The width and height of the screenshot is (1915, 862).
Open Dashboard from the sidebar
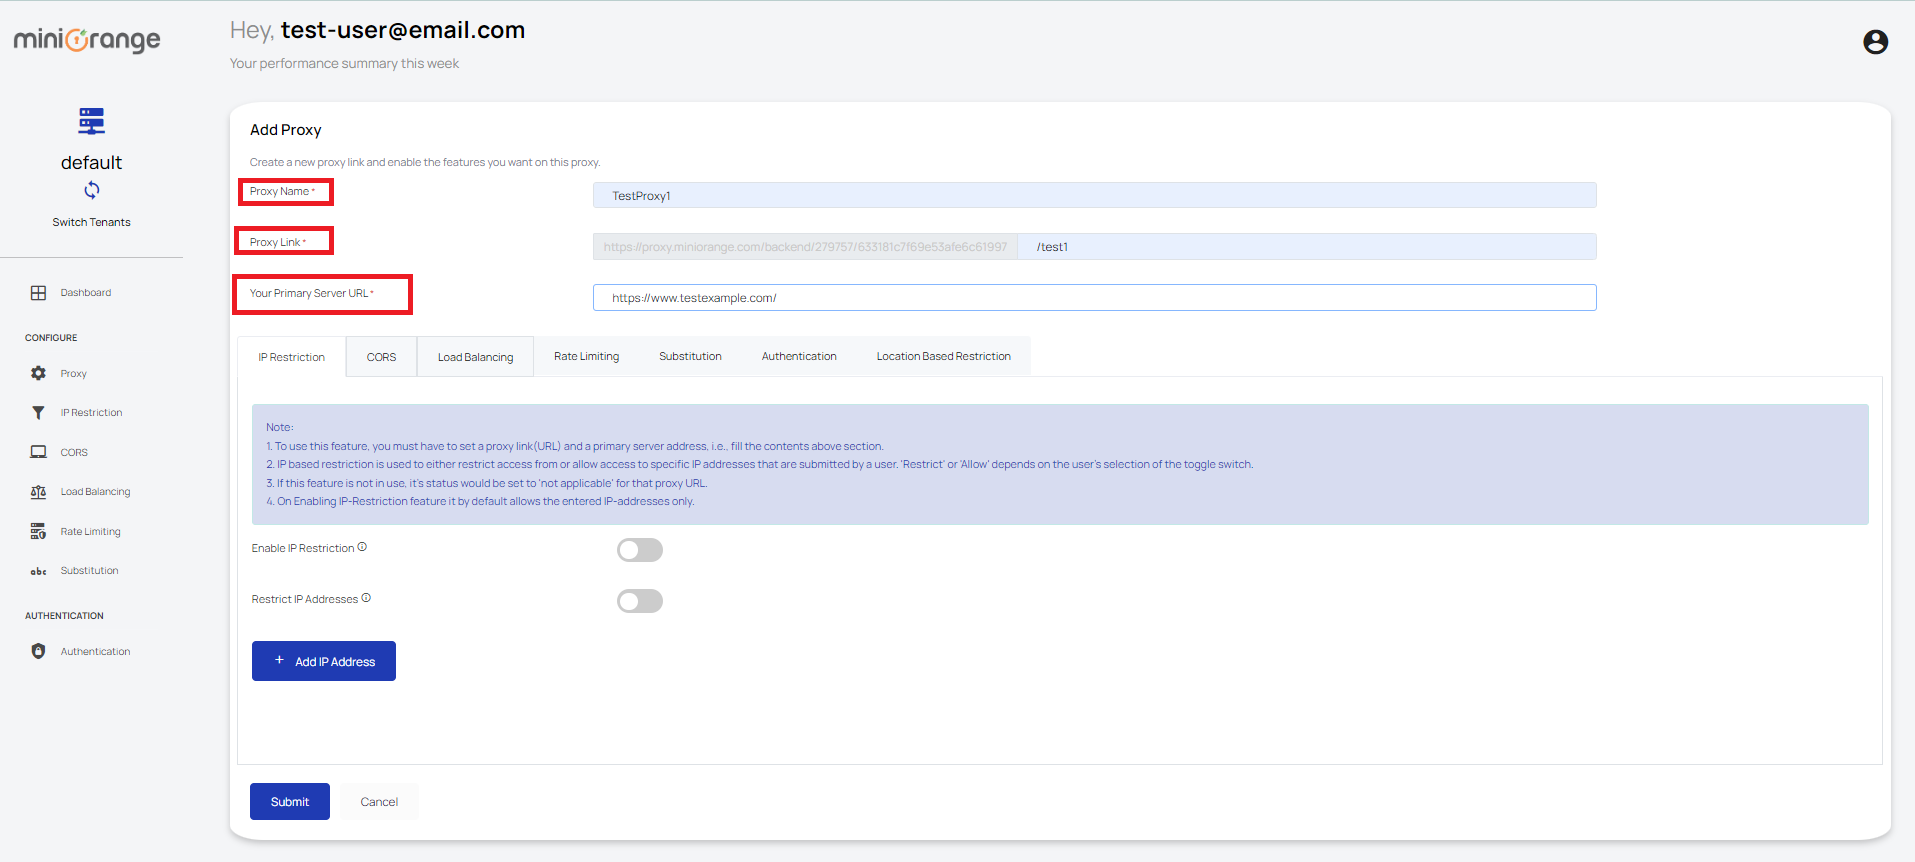86,293
